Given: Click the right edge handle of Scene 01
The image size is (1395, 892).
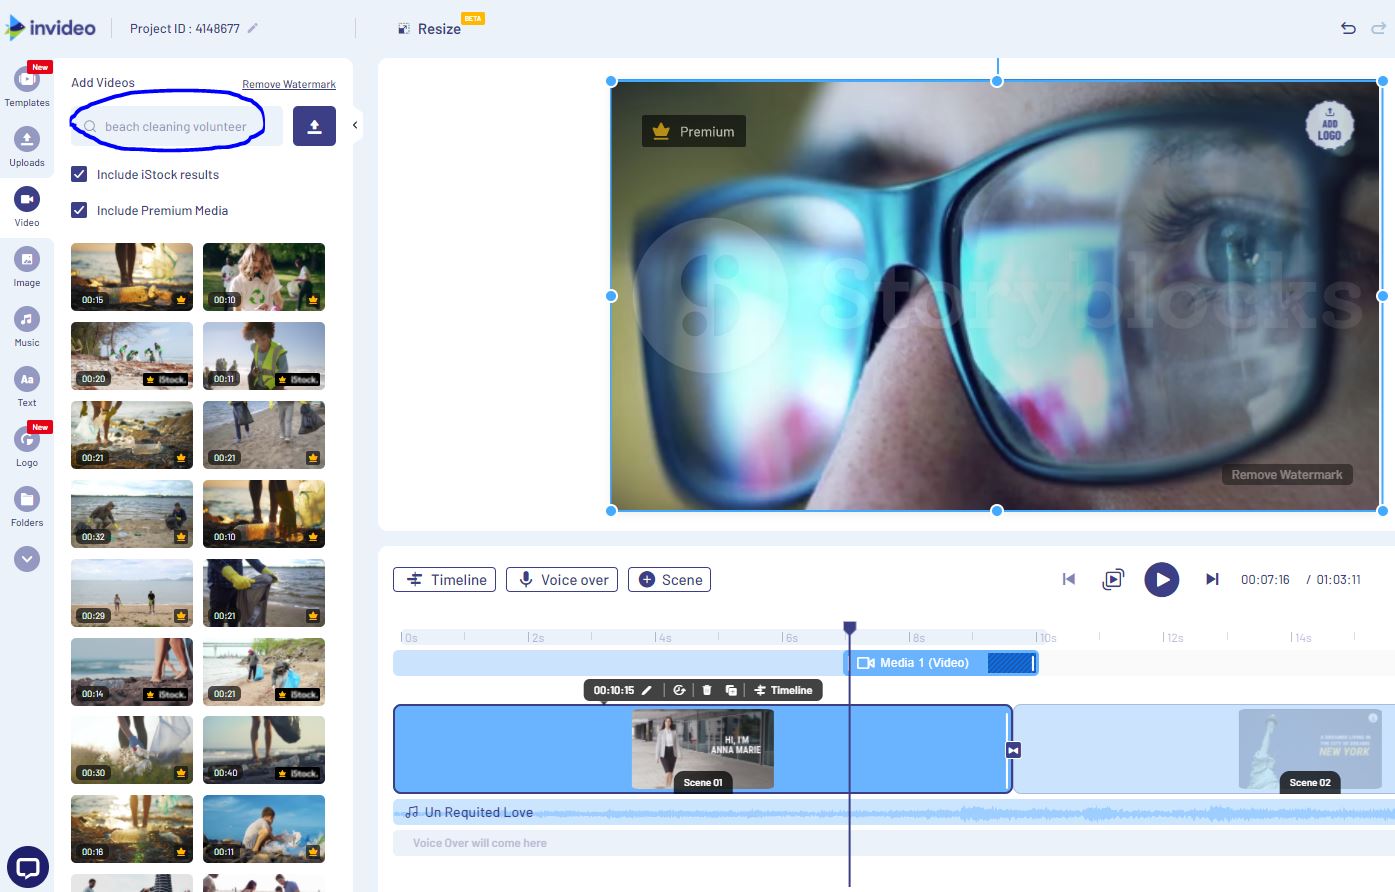Looking at the screenshot, I should [1008, 749].
